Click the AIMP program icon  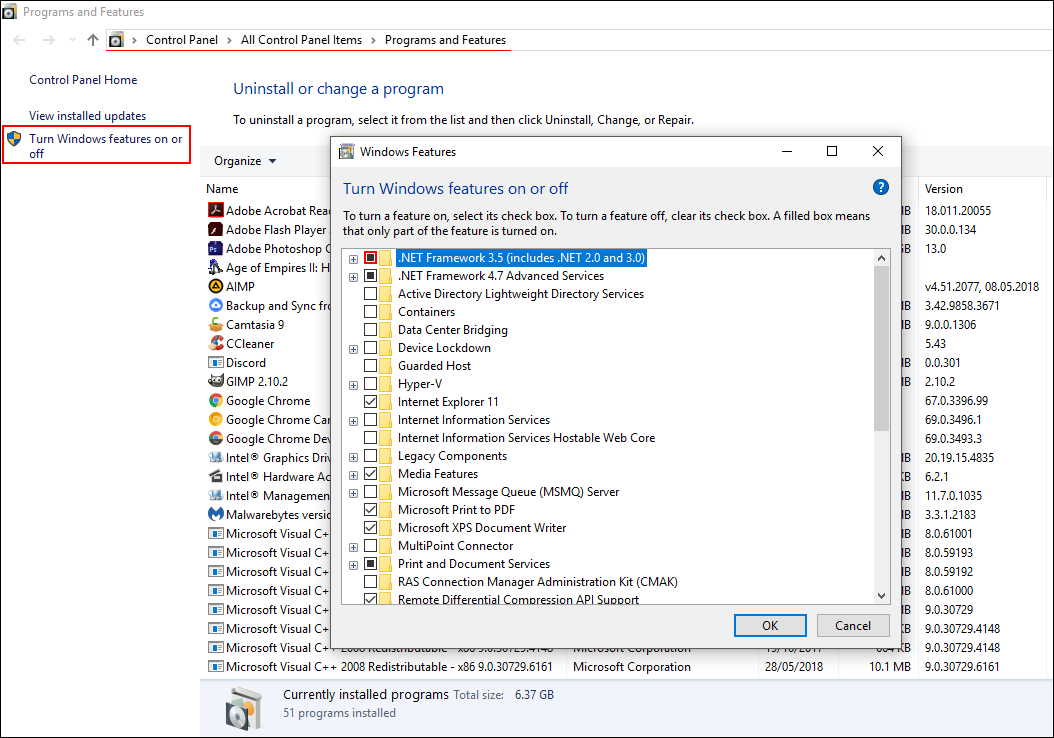215,286
